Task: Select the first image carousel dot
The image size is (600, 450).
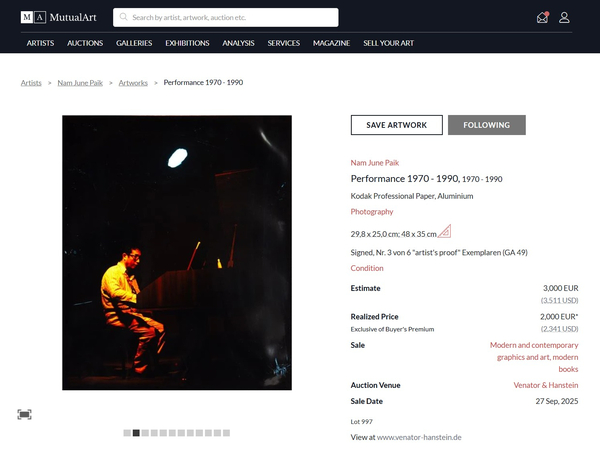Action: (127, 433)
